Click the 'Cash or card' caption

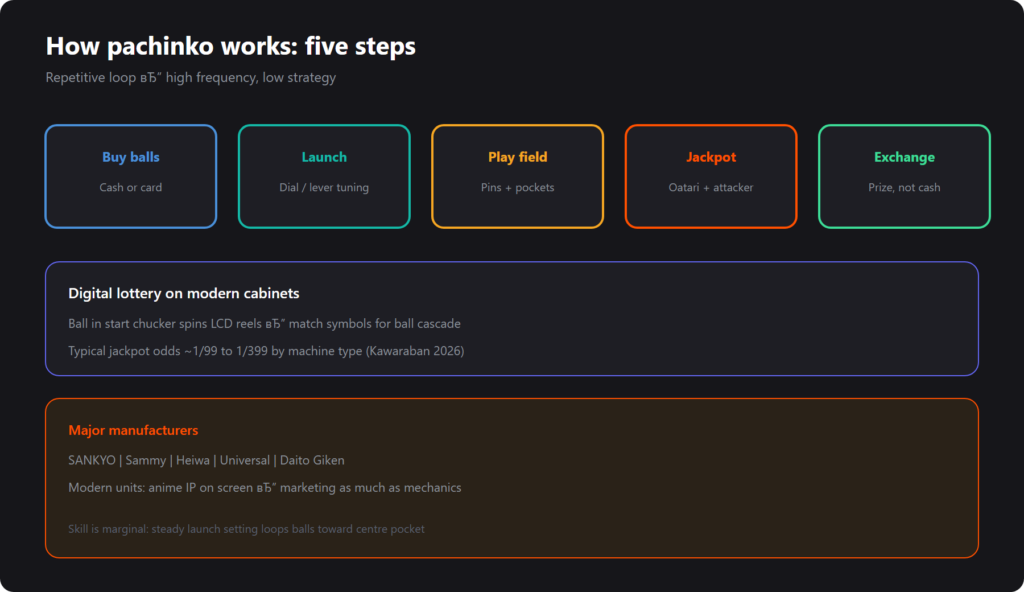(x=131, y=188)
